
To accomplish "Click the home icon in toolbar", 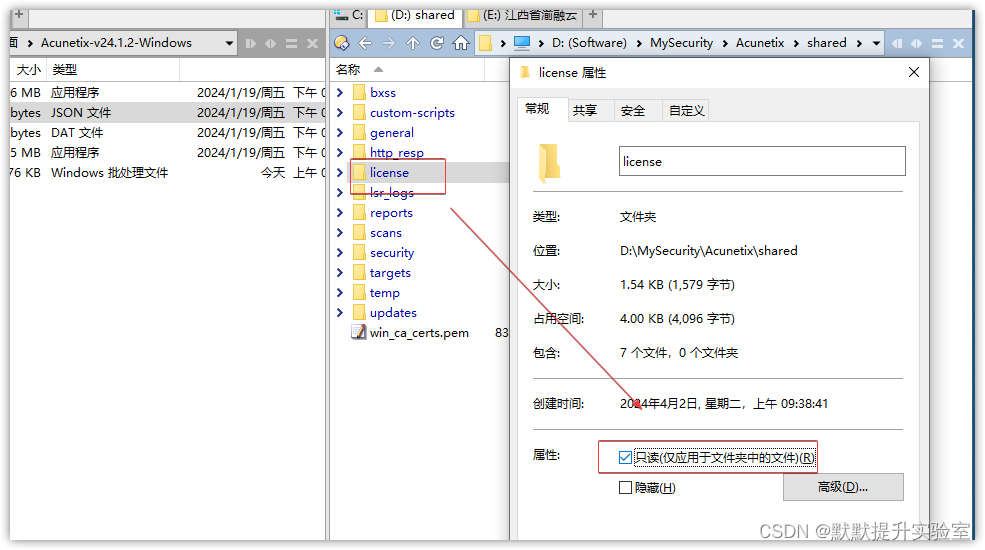I will [461, 43].
